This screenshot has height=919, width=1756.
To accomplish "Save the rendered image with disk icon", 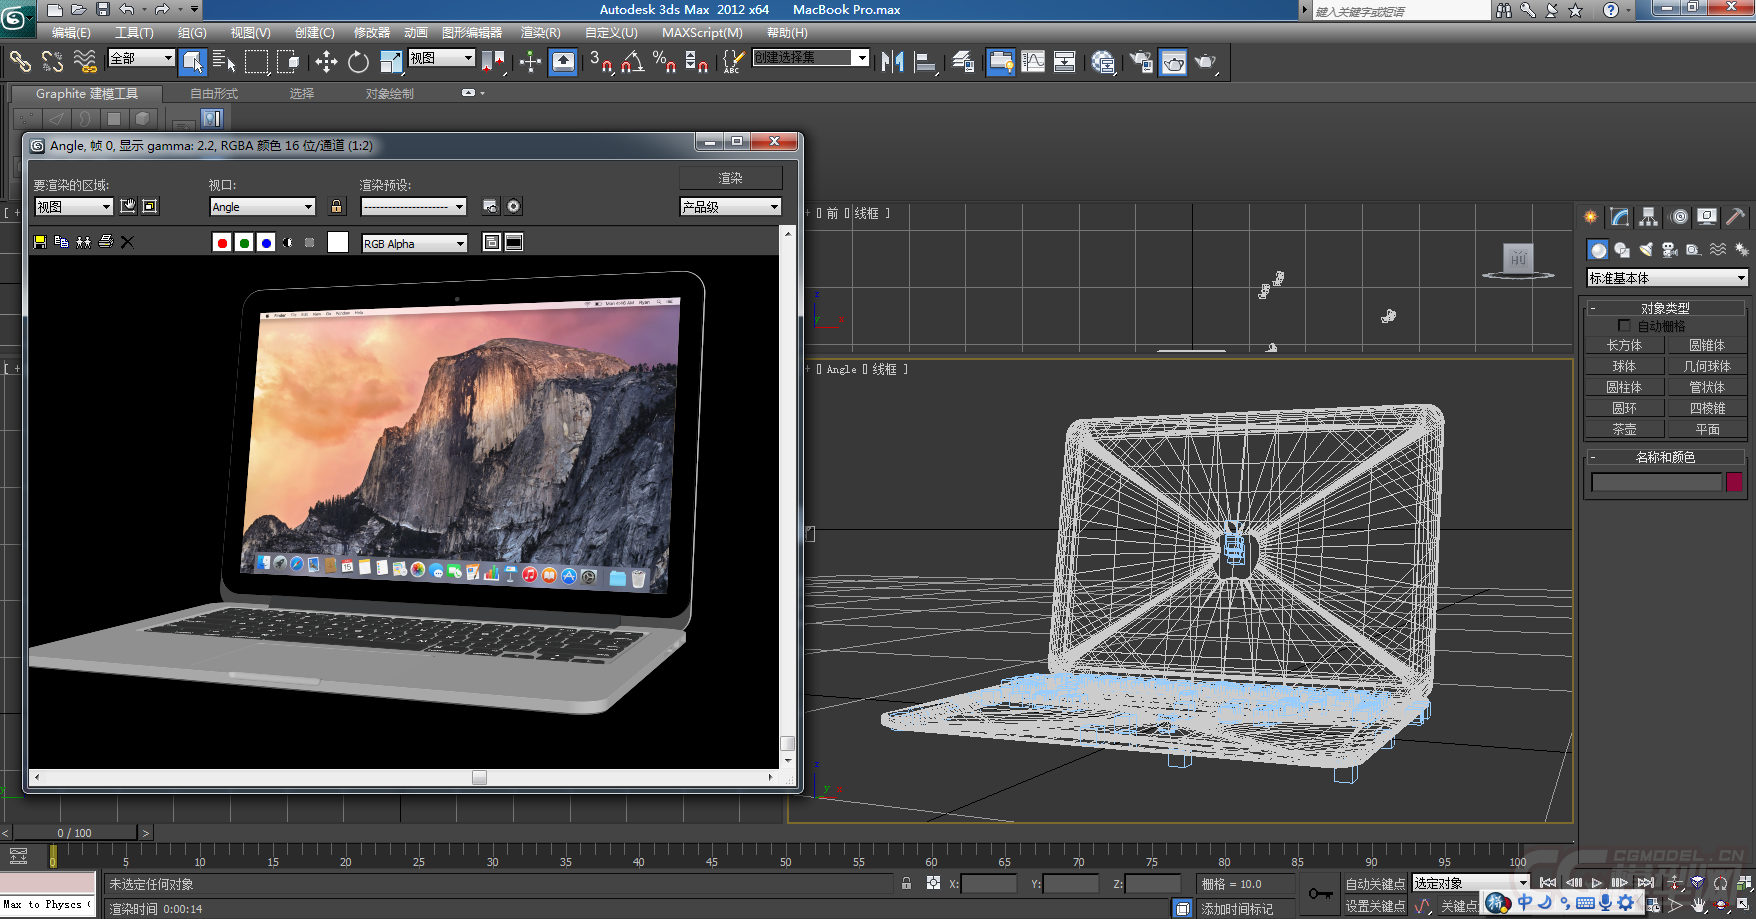I will (40, 242).
